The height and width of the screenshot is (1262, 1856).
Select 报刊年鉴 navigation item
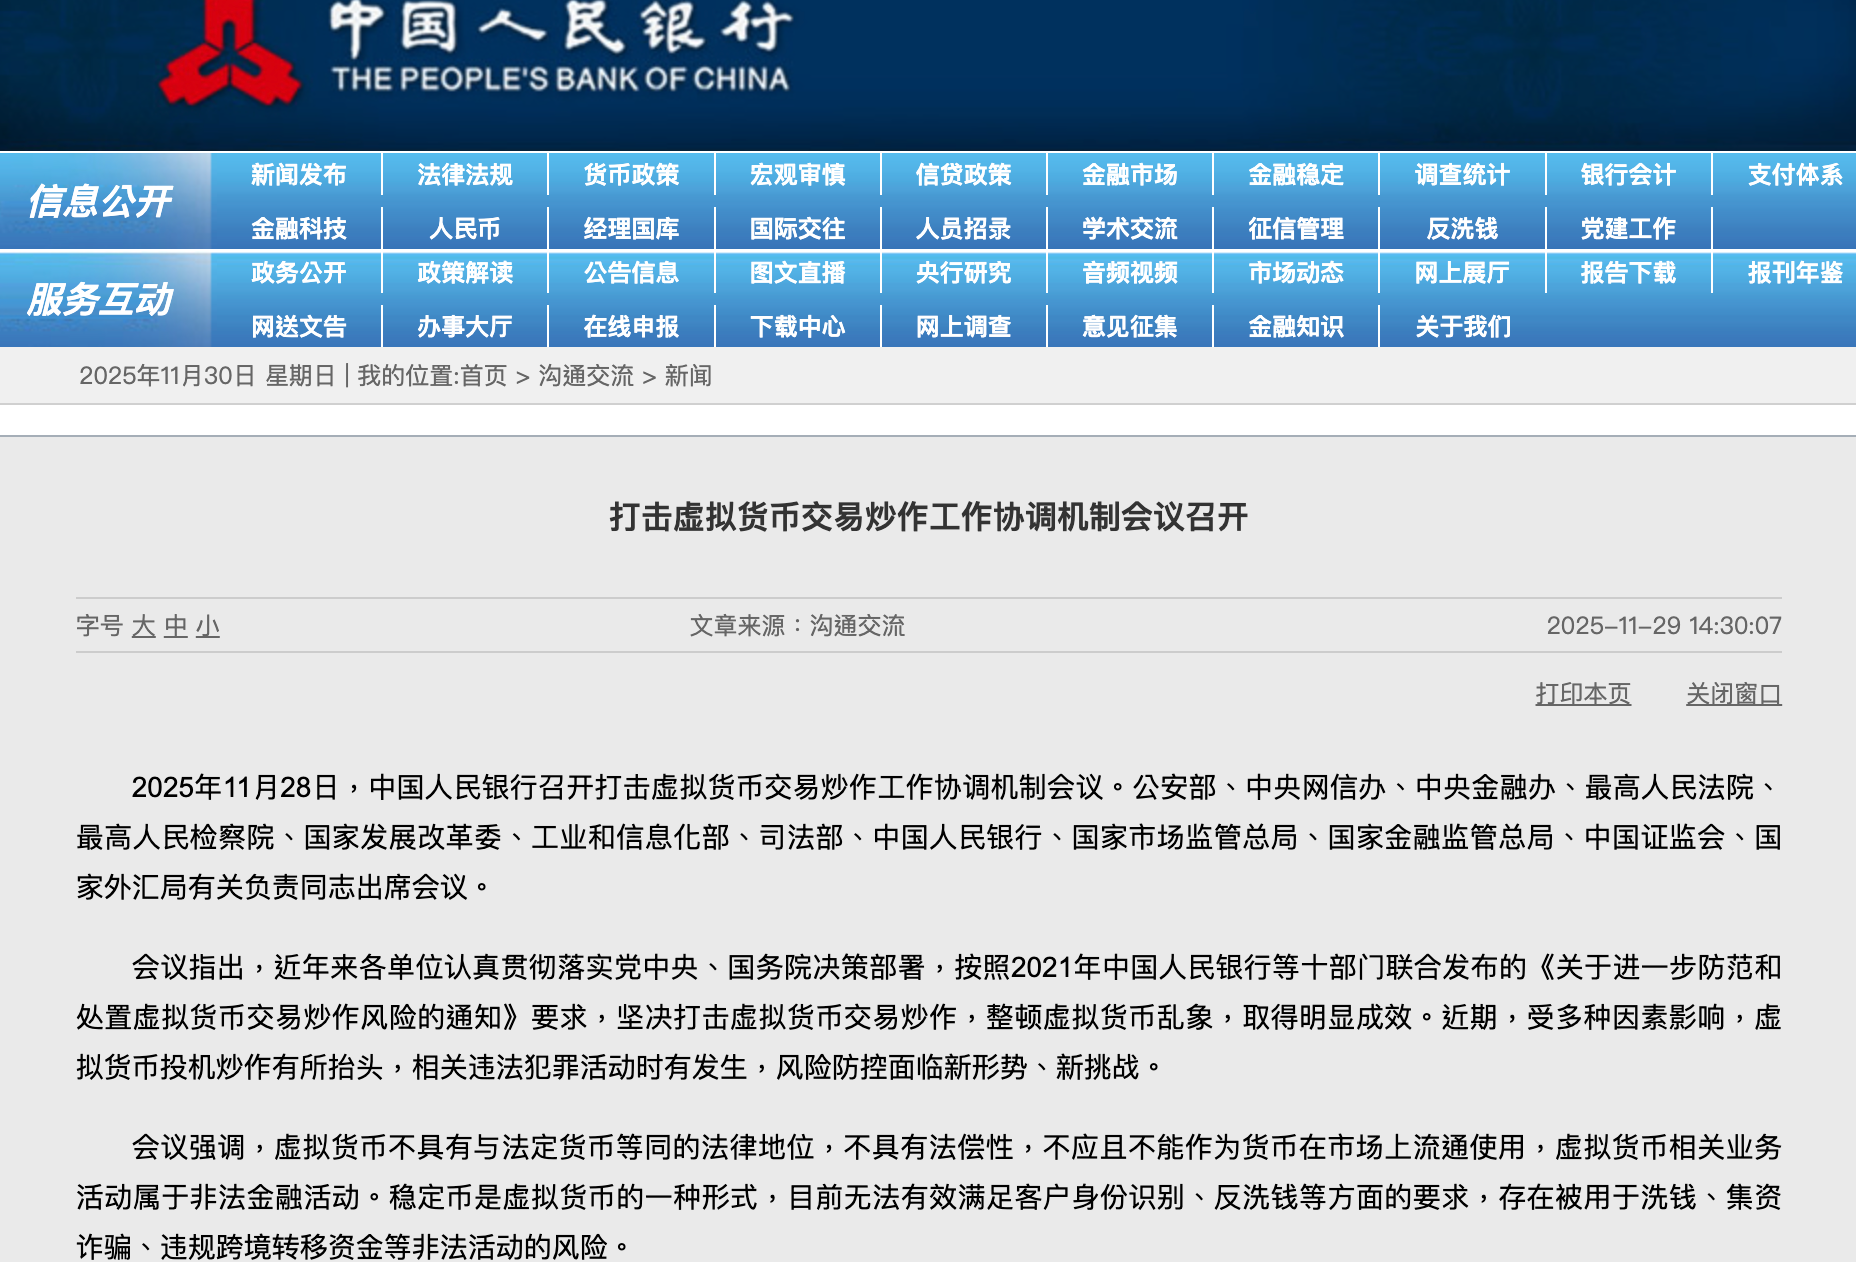(x=1795, y=273)
